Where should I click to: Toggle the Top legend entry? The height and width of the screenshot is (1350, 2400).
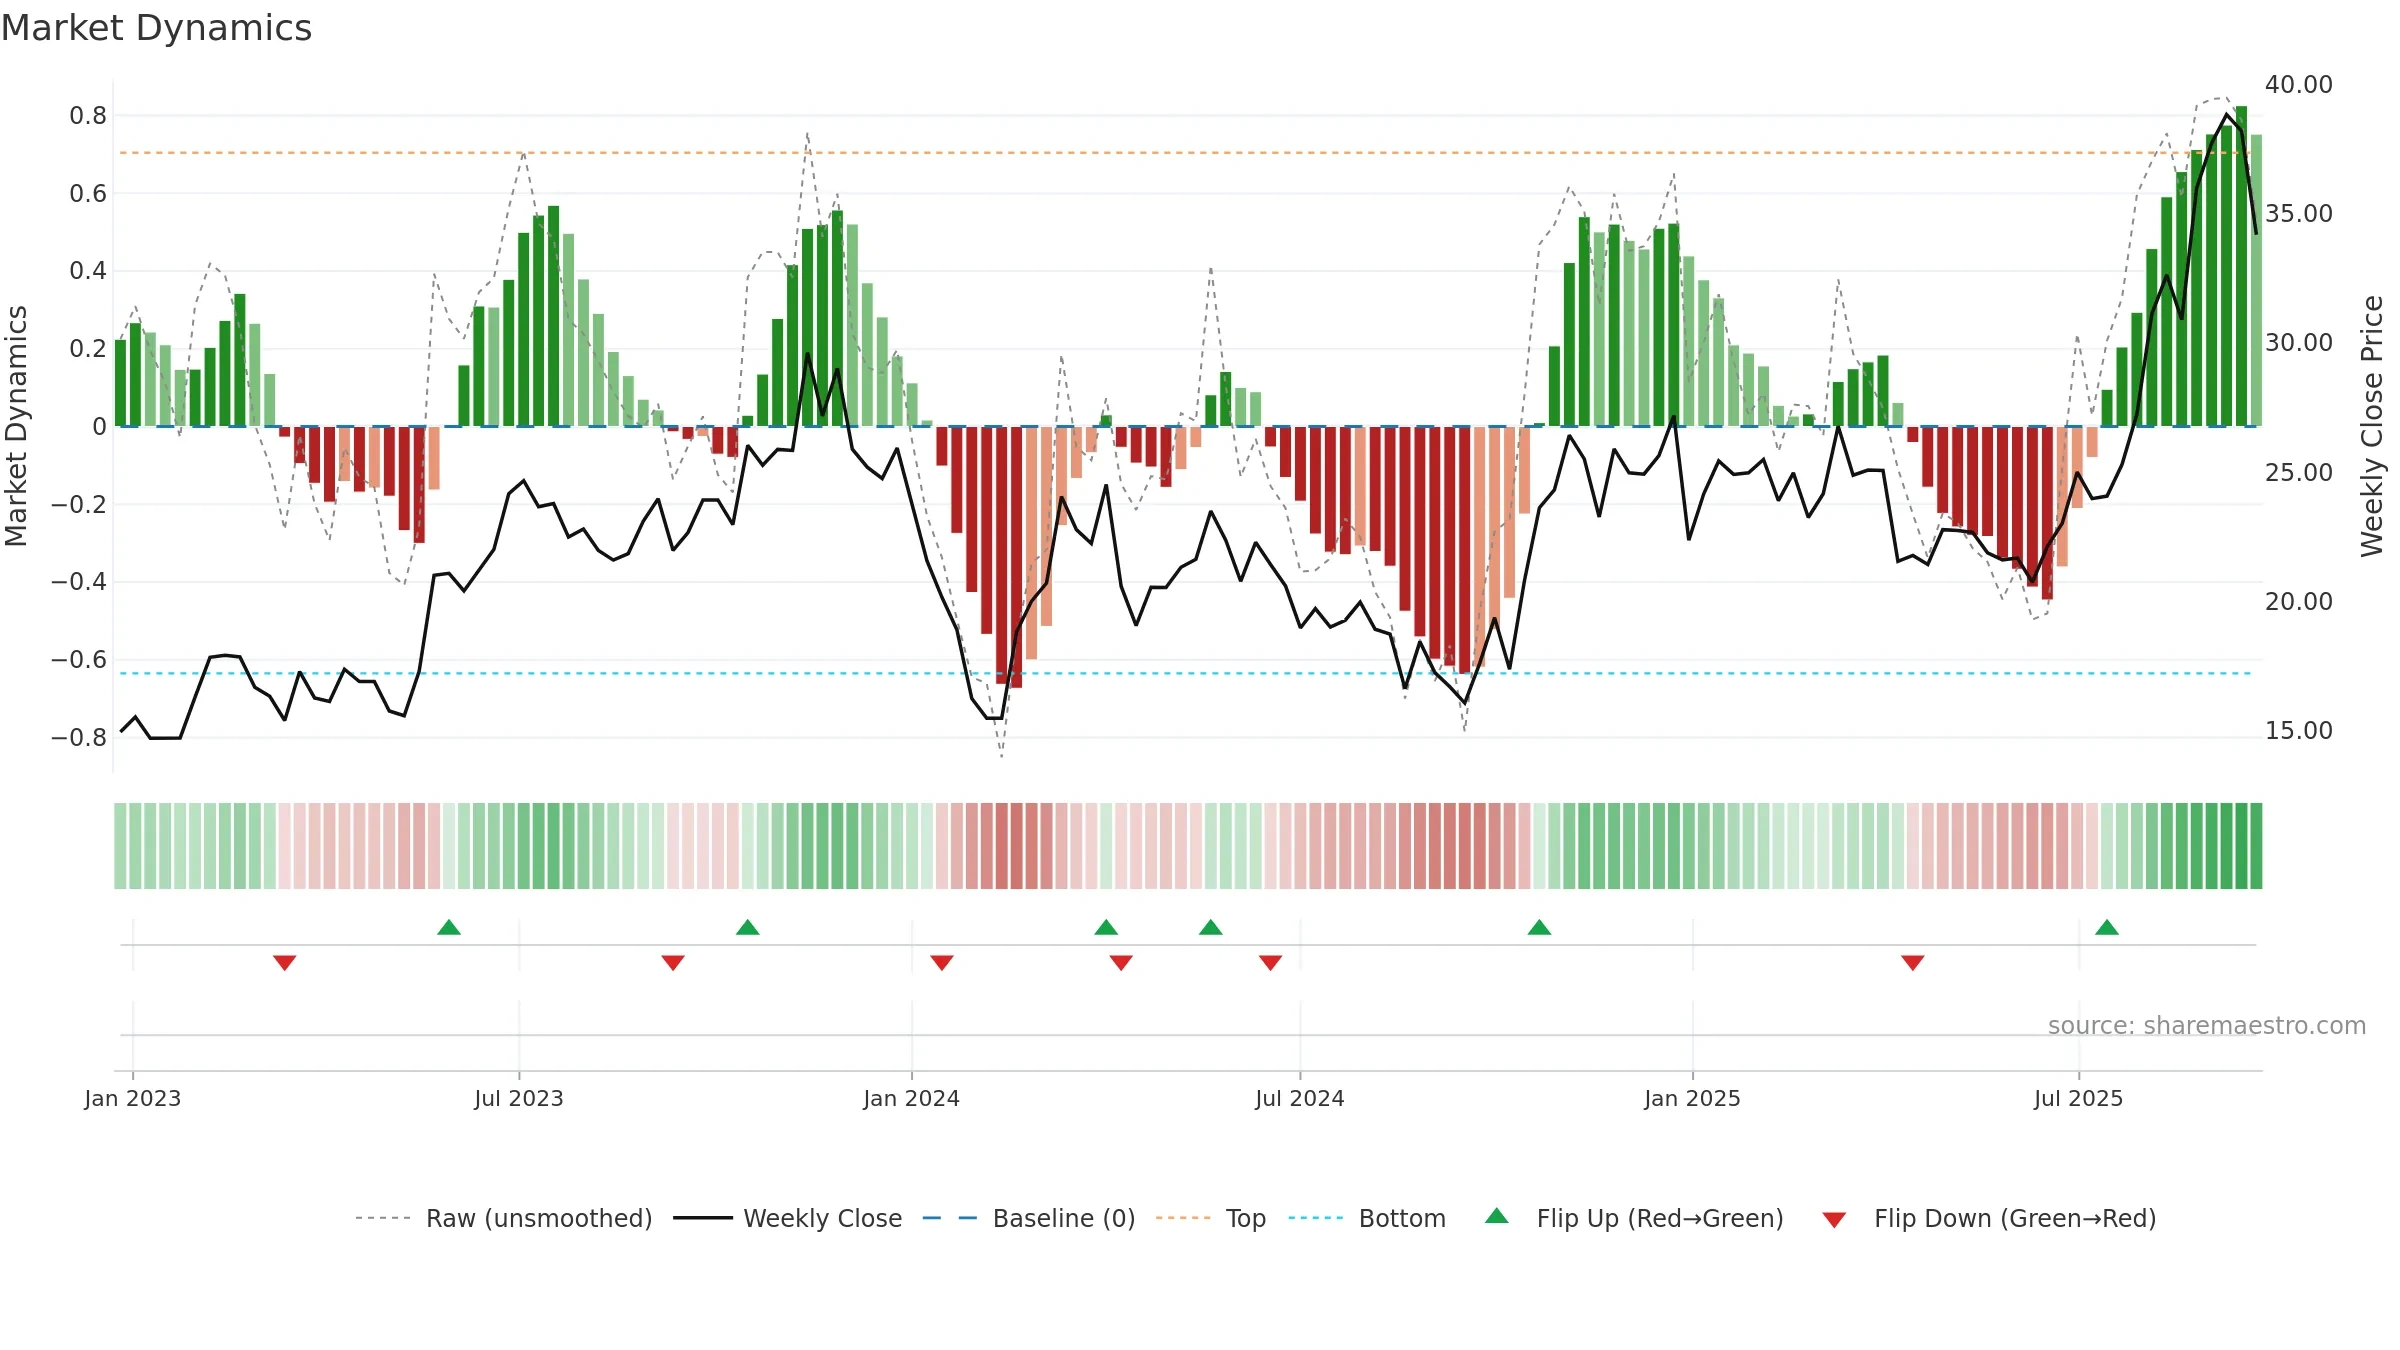(1210, 1218)
